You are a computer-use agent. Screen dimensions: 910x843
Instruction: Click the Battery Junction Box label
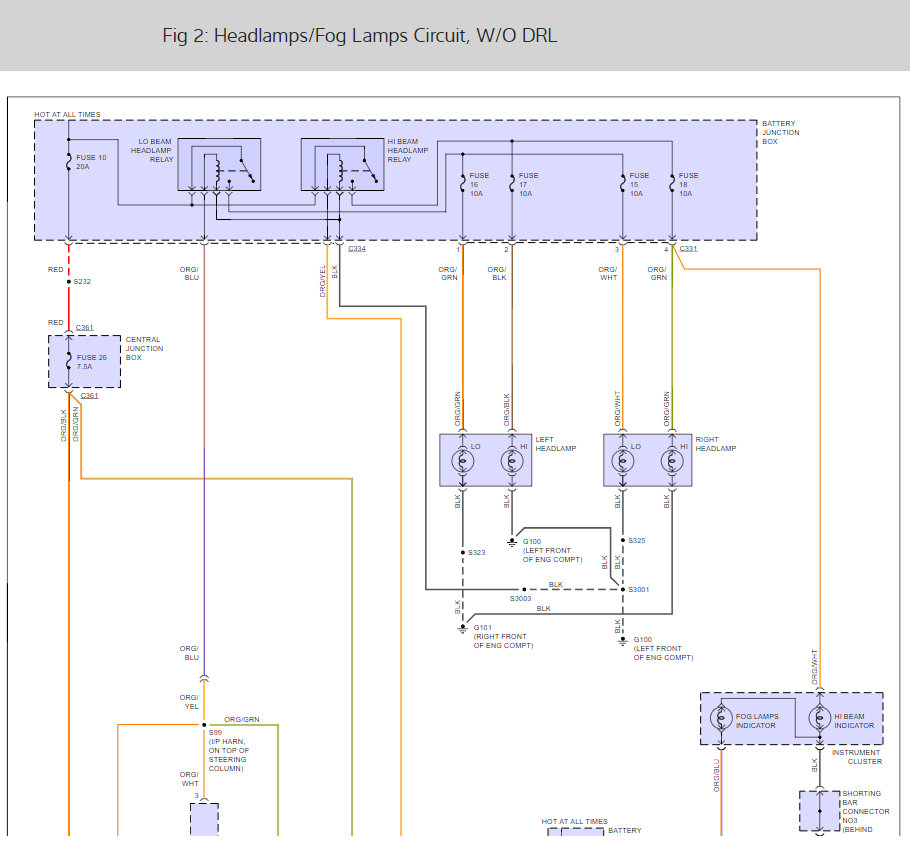pyautogui.click(x=781, y=132)
